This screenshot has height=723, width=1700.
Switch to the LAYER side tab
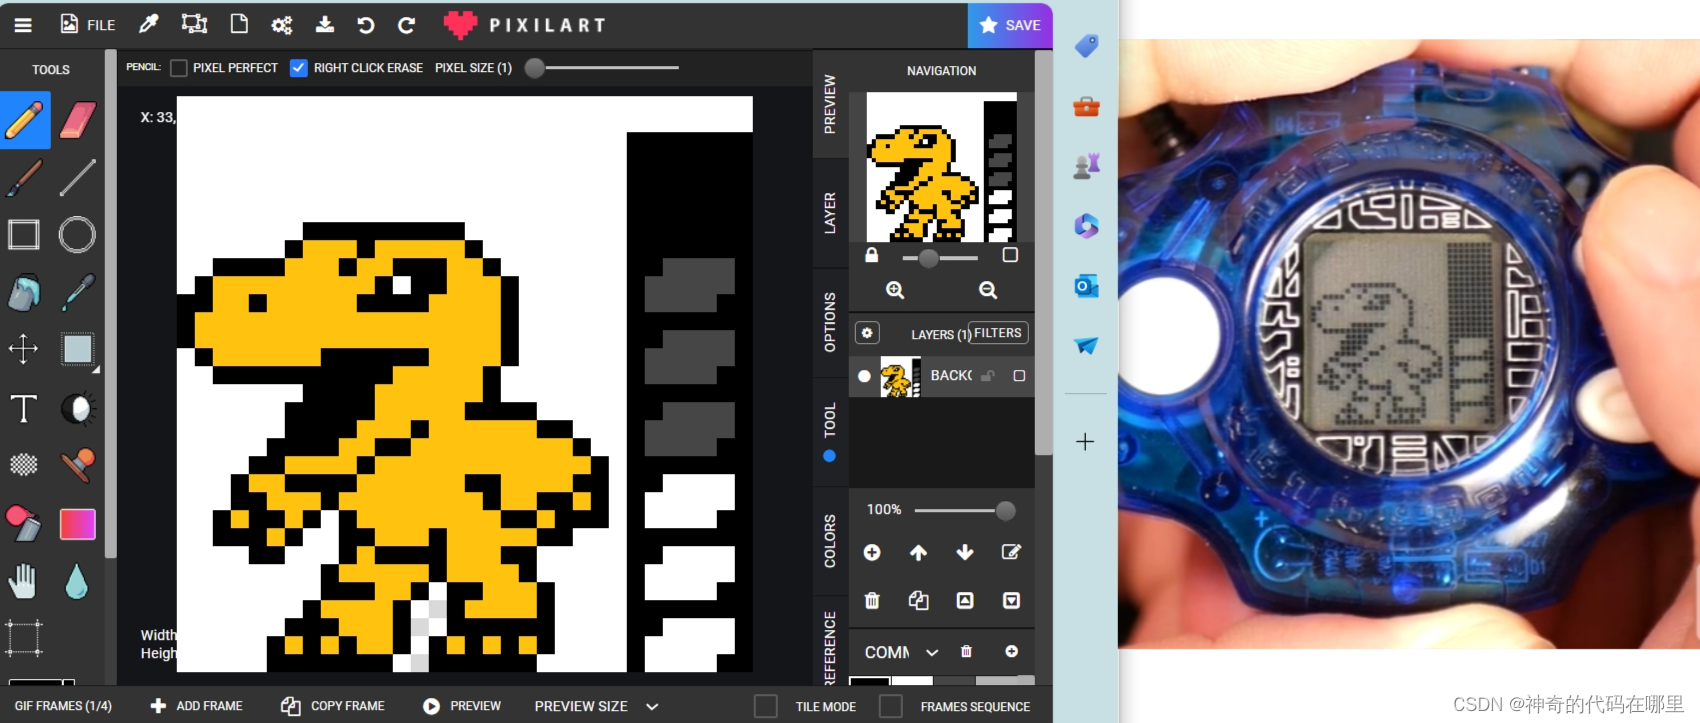tap(829, 213)
